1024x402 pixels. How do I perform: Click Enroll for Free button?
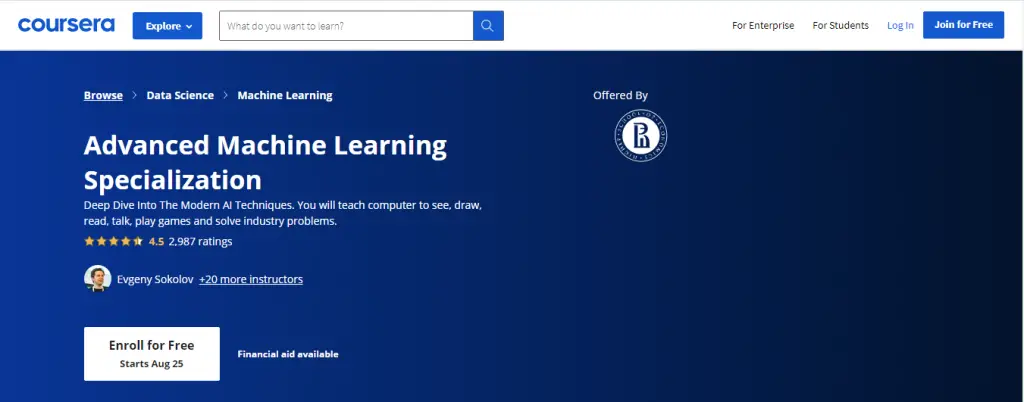pos(152,353)
